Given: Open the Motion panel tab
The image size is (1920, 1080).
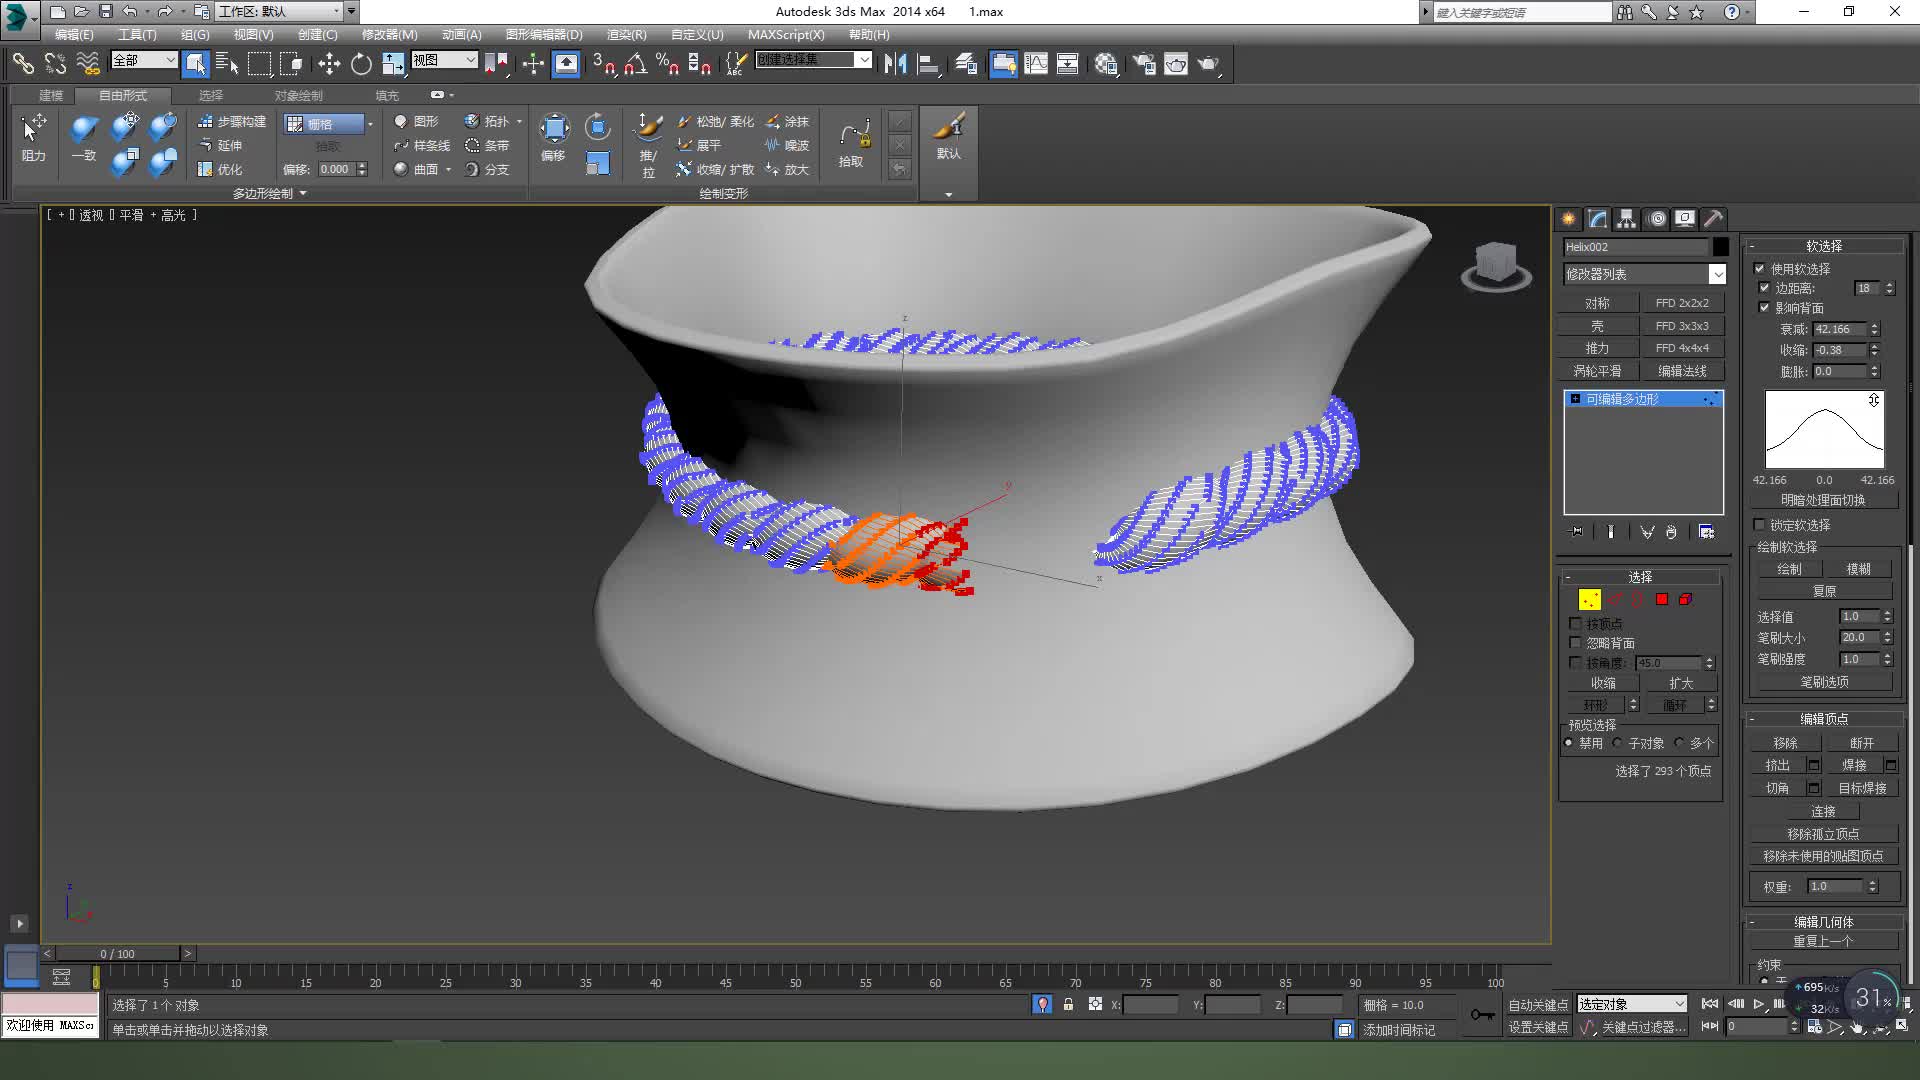Looking at the screenshot, I should 1656,219.
